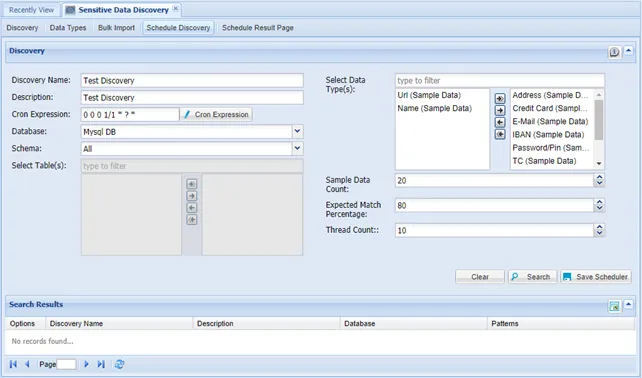Click add arrow in data types picker
The image size is (642, 378).
(500, 110)
